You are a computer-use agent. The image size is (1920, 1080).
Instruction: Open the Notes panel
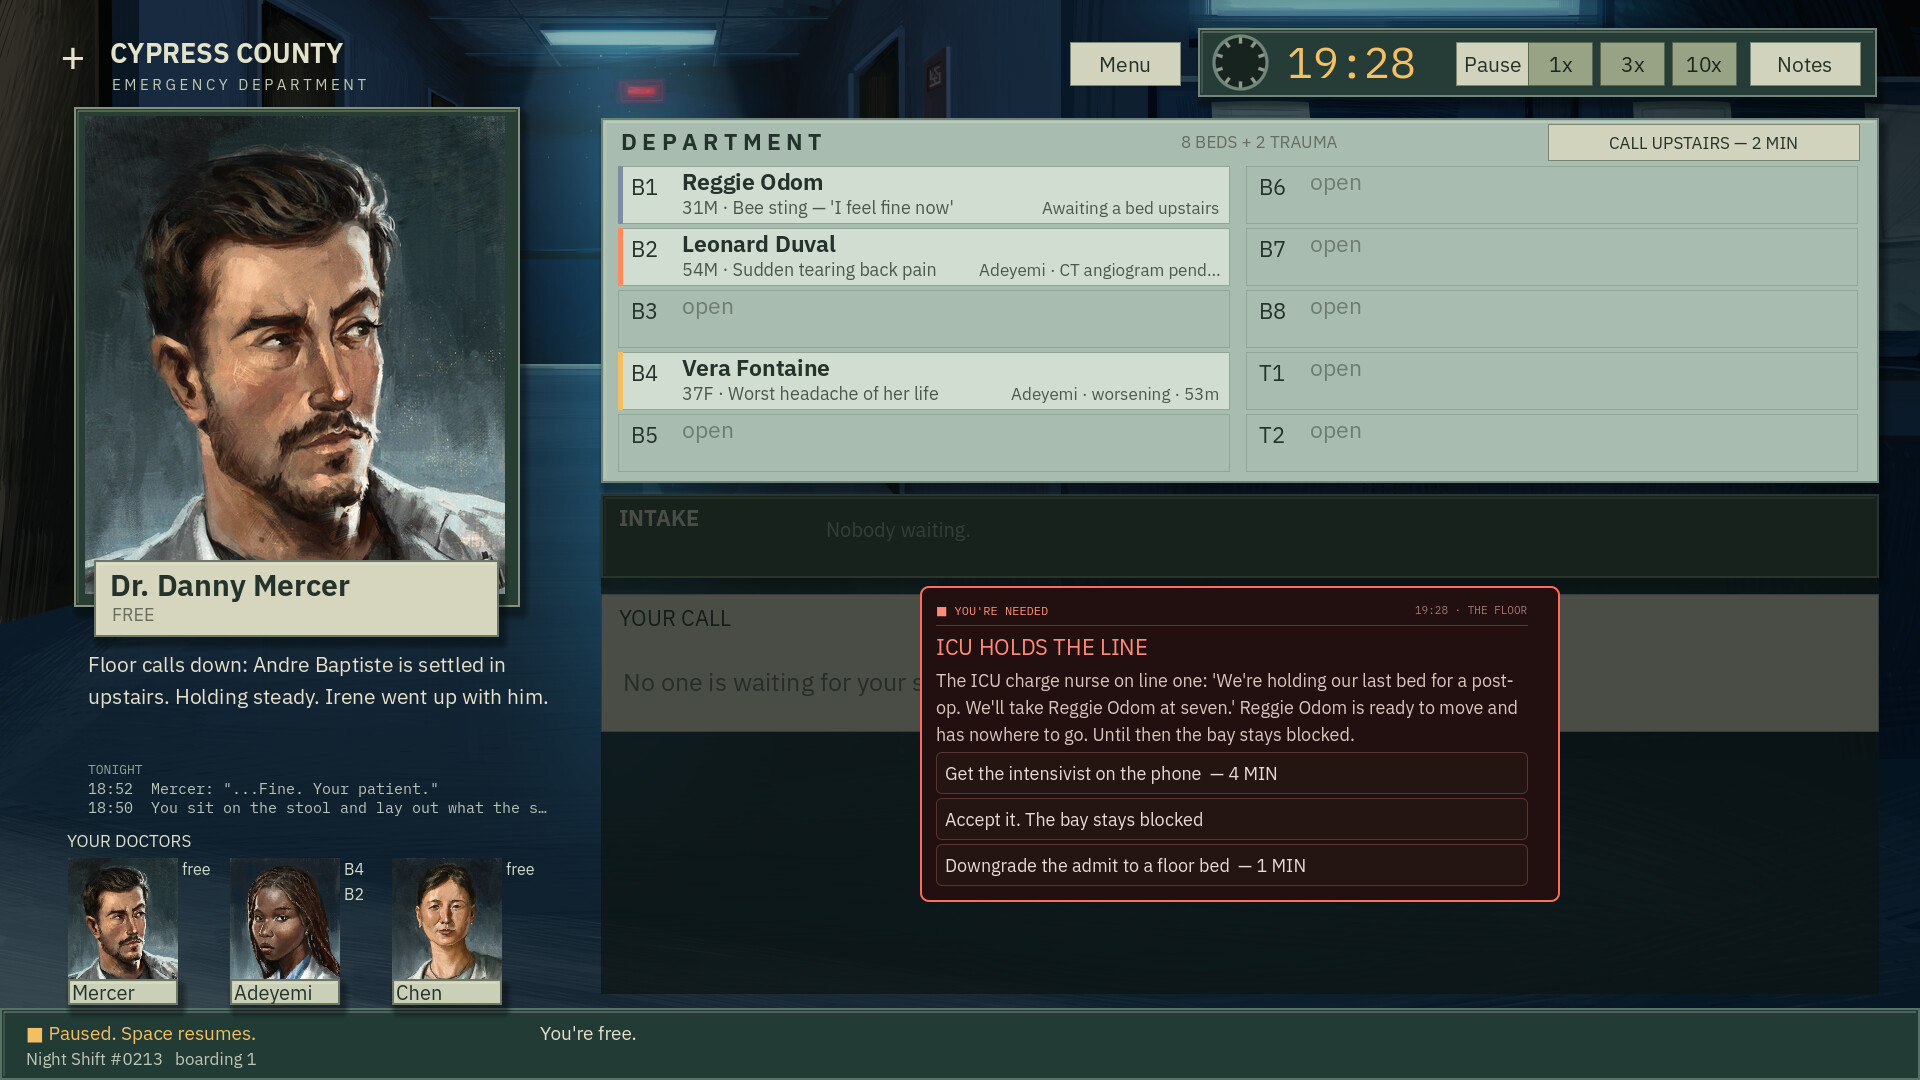click(1805, 64)
